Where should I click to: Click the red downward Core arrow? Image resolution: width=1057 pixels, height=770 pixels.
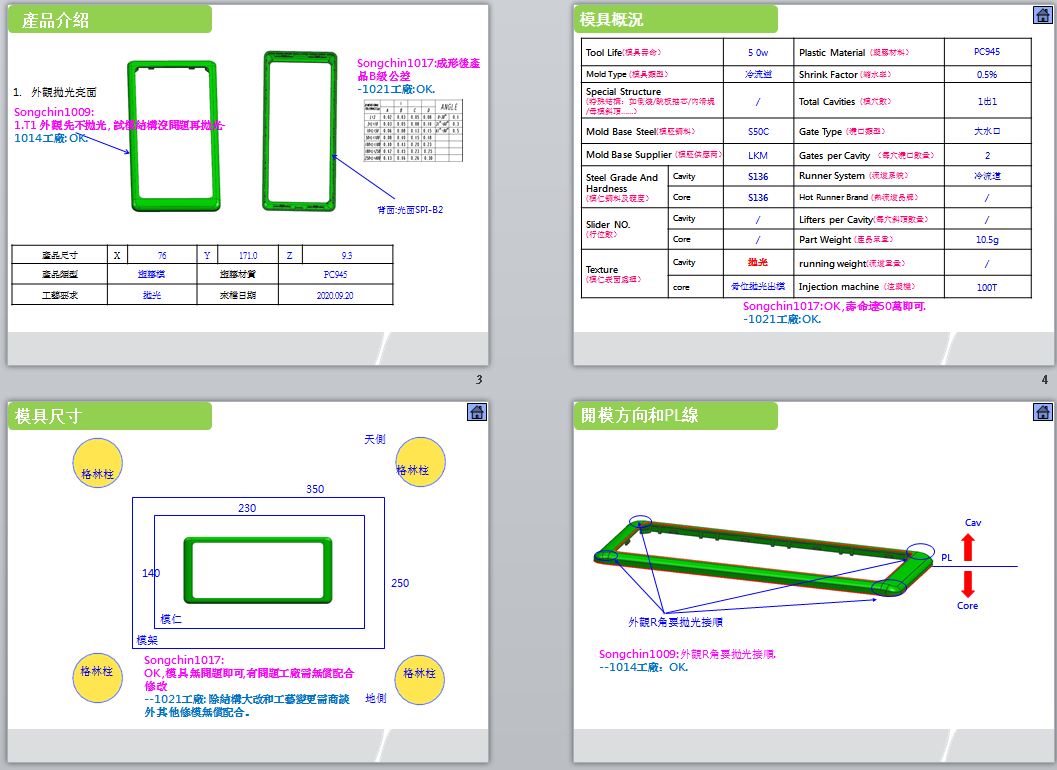967,583
